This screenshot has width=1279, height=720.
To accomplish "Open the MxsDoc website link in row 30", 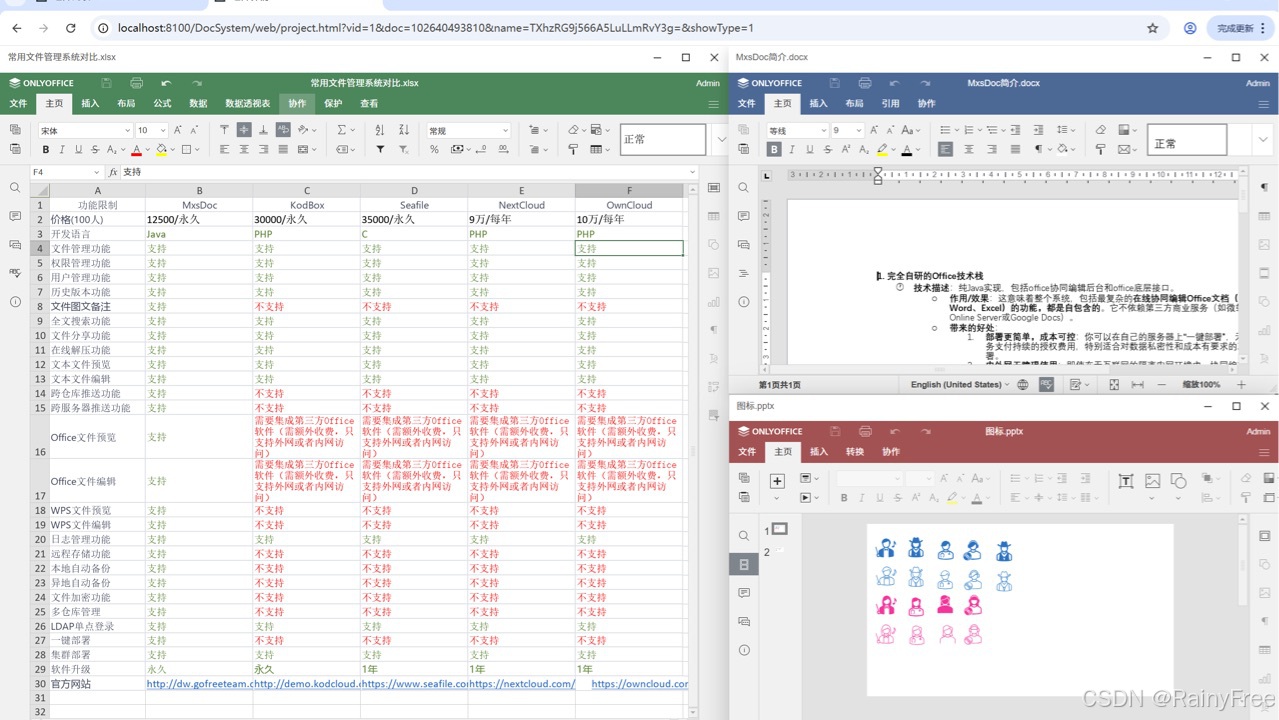I will coord(199,684).
